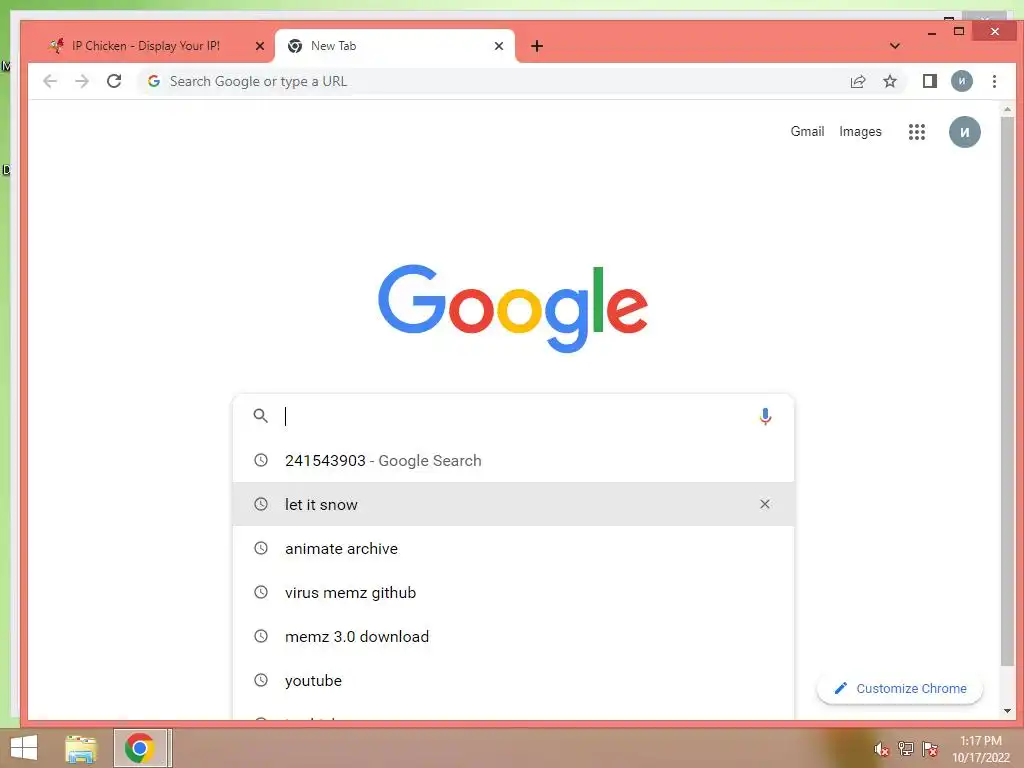Choose the 'let it snow' suggestion

513,504
